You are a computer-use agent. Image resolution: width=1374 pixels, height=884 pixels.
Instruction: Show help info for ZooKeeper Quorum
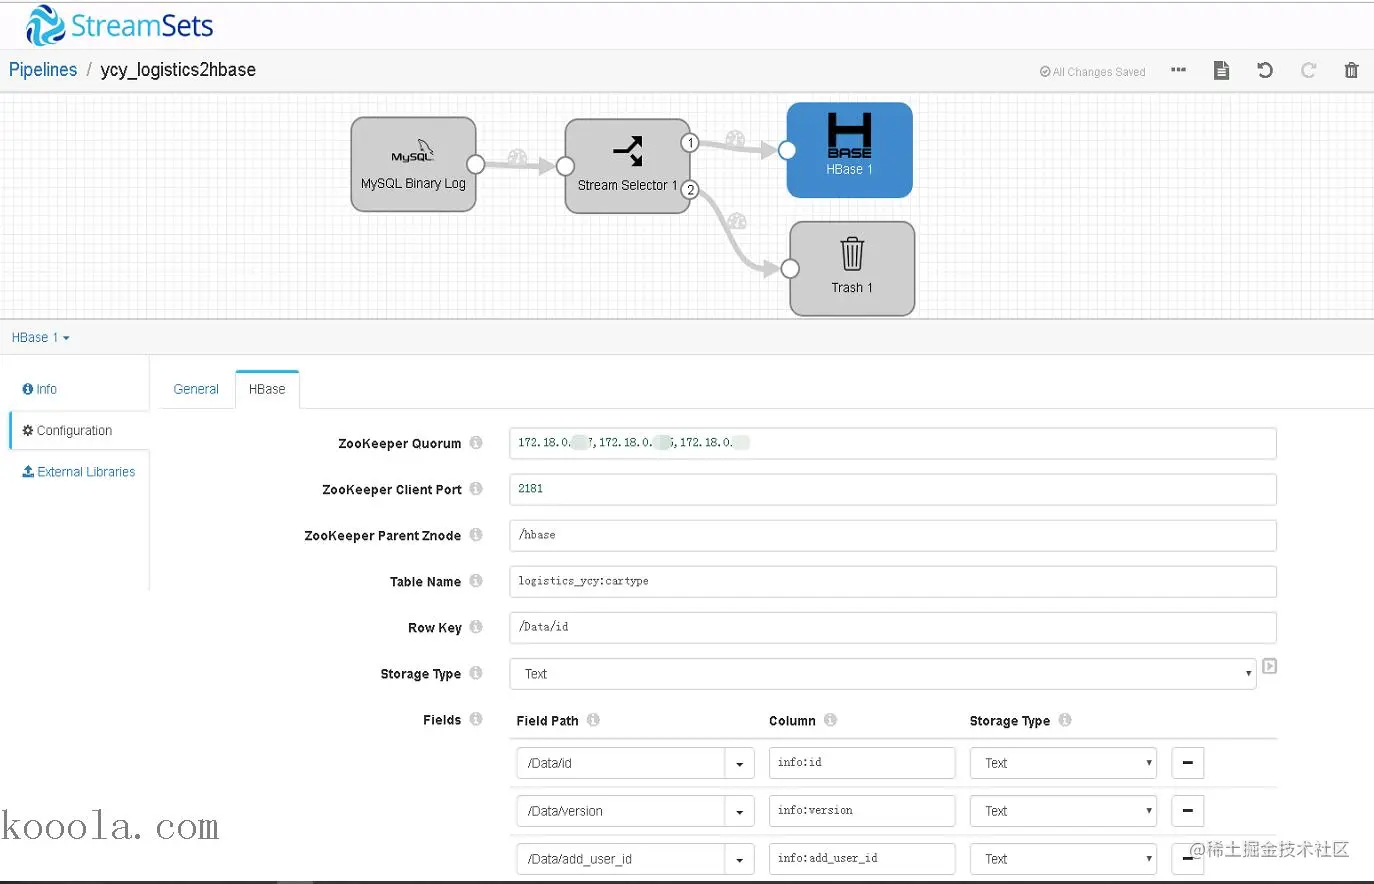click(x=476, y=443)
